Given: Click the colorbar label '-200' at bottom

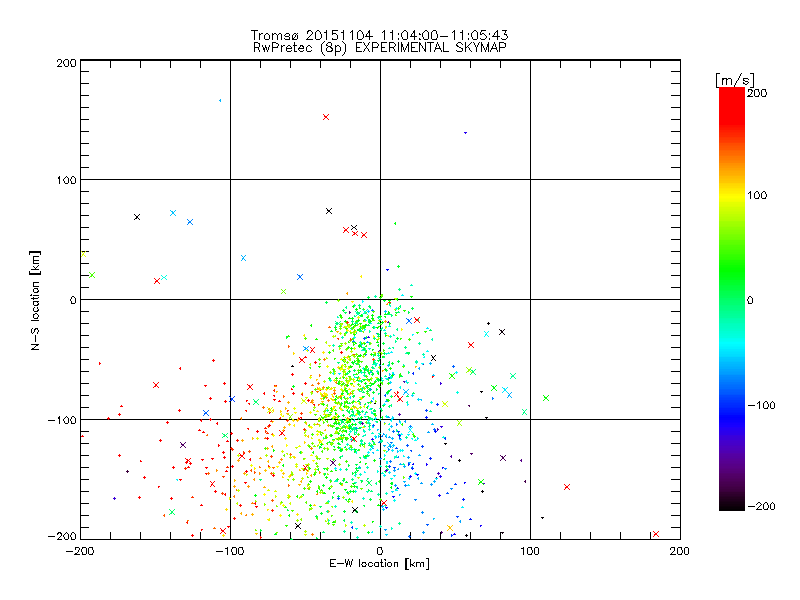Looking at the screenshot, I should pos(761,506).
